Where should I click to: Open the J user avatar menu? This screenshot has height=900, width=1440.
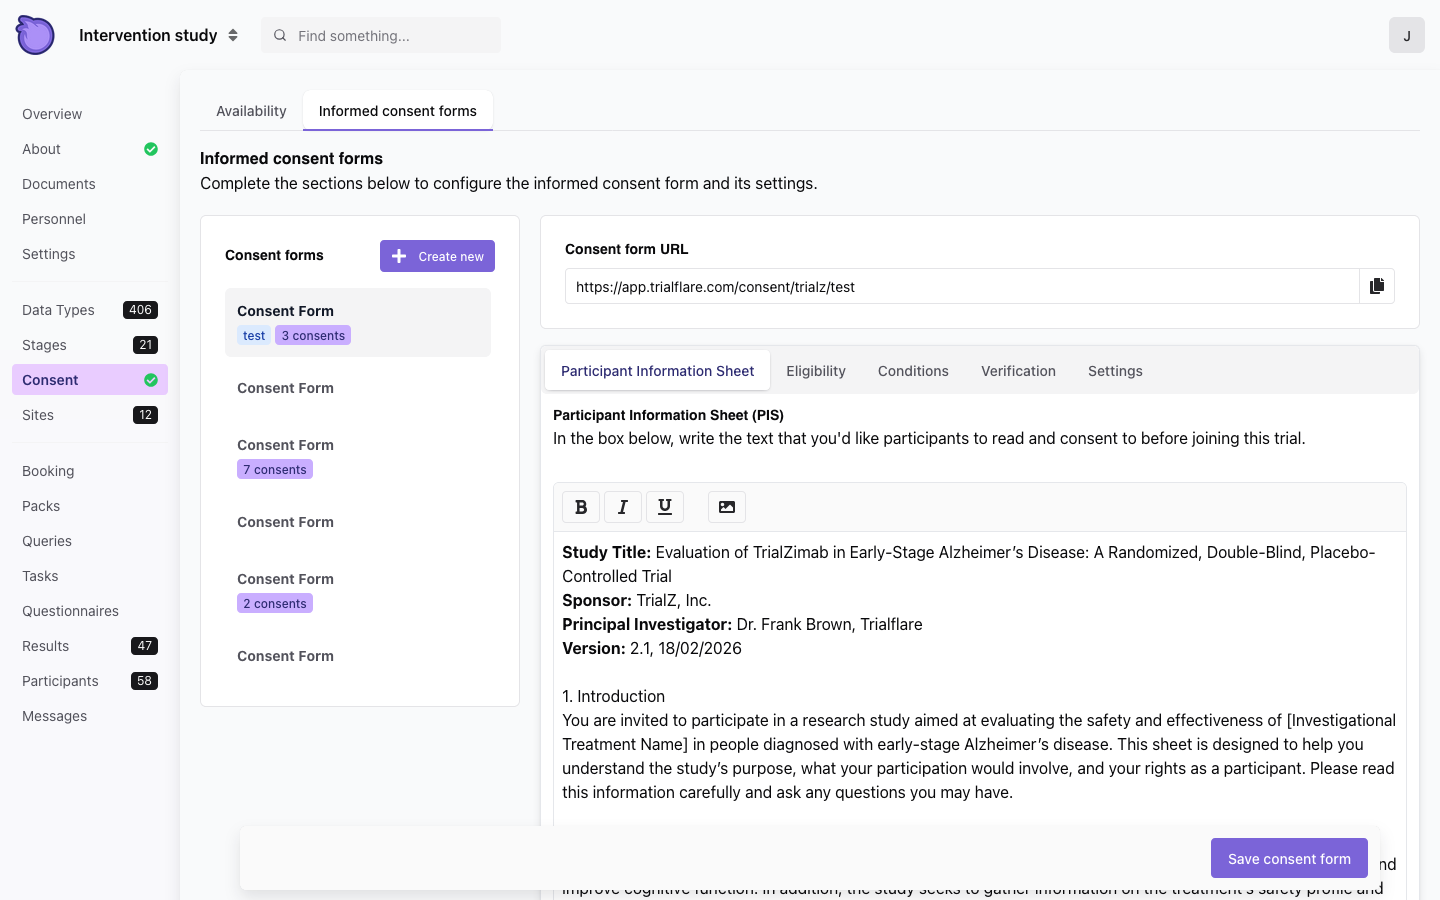coord(1406,35)
